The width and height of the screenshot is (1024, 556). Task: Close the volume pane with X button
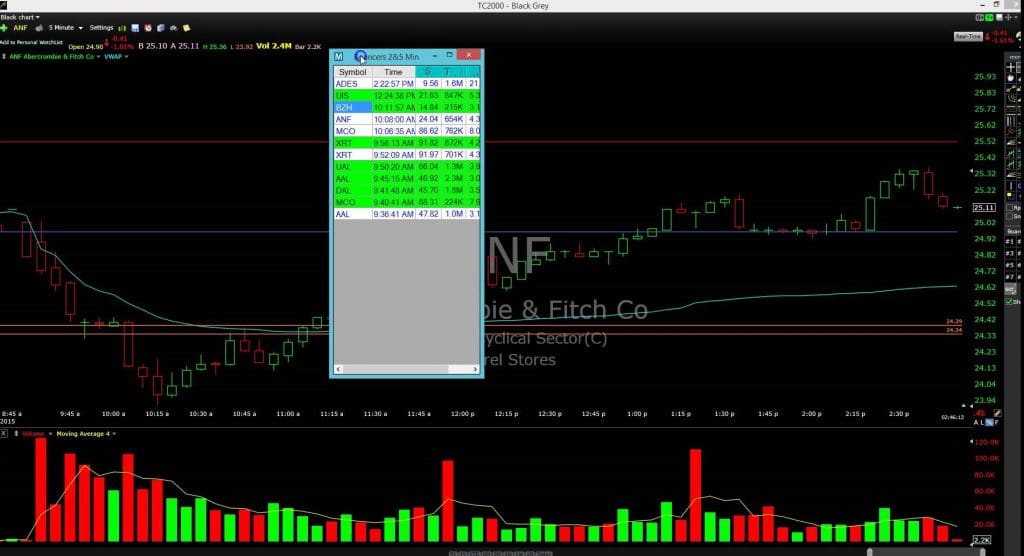4,434
